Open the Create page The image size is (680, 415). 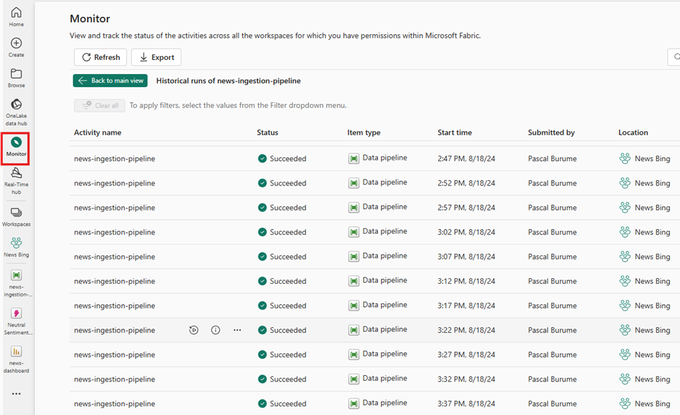(x=16, y=47)
